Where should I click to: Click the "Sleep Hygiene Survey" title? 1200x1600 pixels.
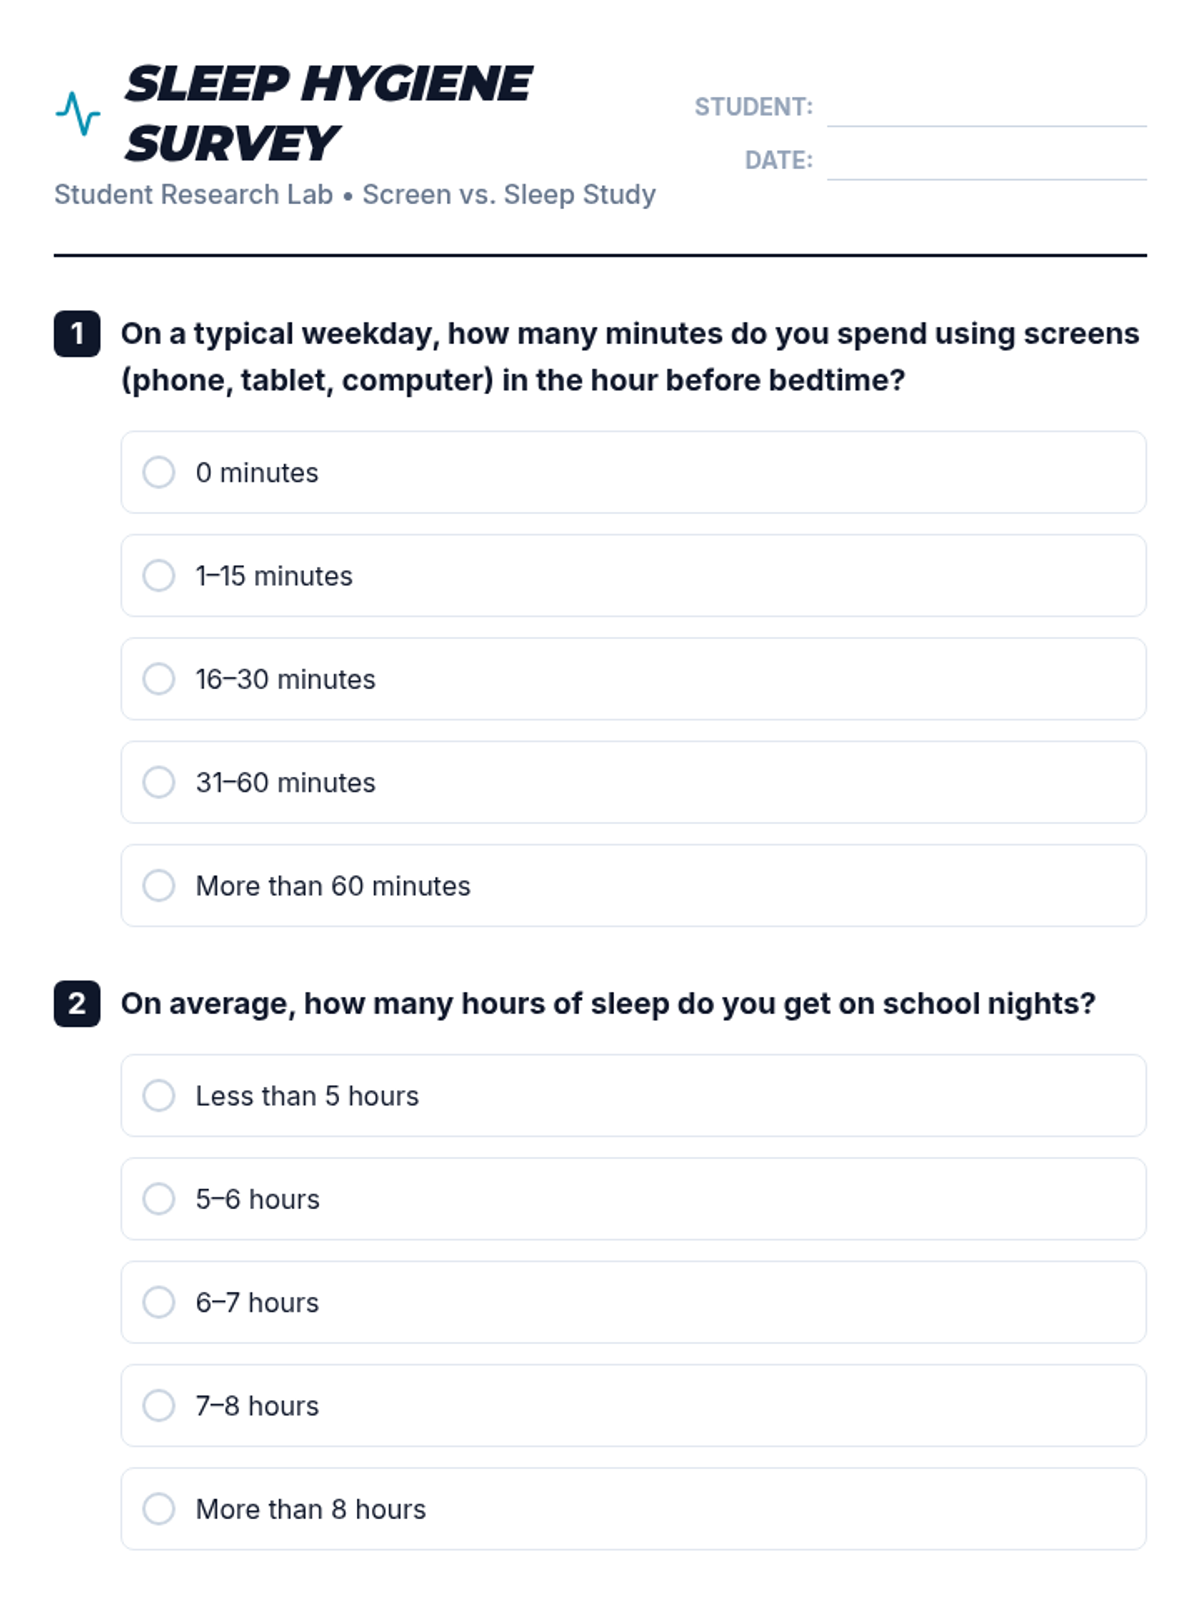(x=327, y=113)
